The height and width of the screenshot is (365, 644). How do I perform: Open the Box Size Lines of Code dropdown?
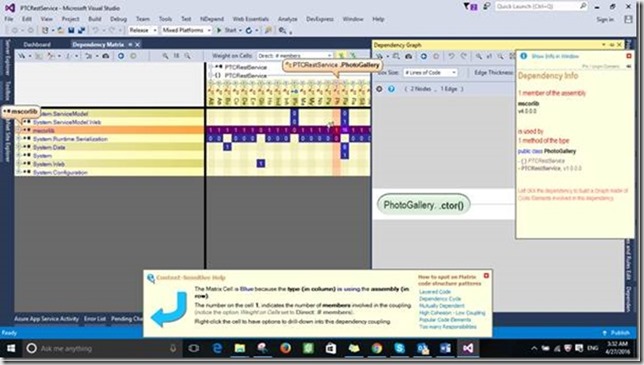point(430,73)
